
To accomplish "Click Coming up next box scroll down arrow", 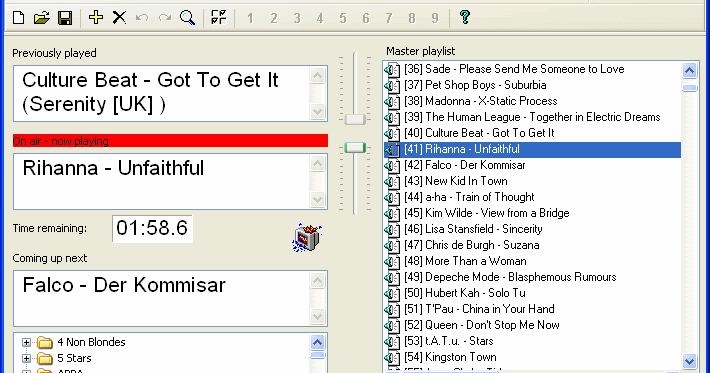I will [317, 316].
